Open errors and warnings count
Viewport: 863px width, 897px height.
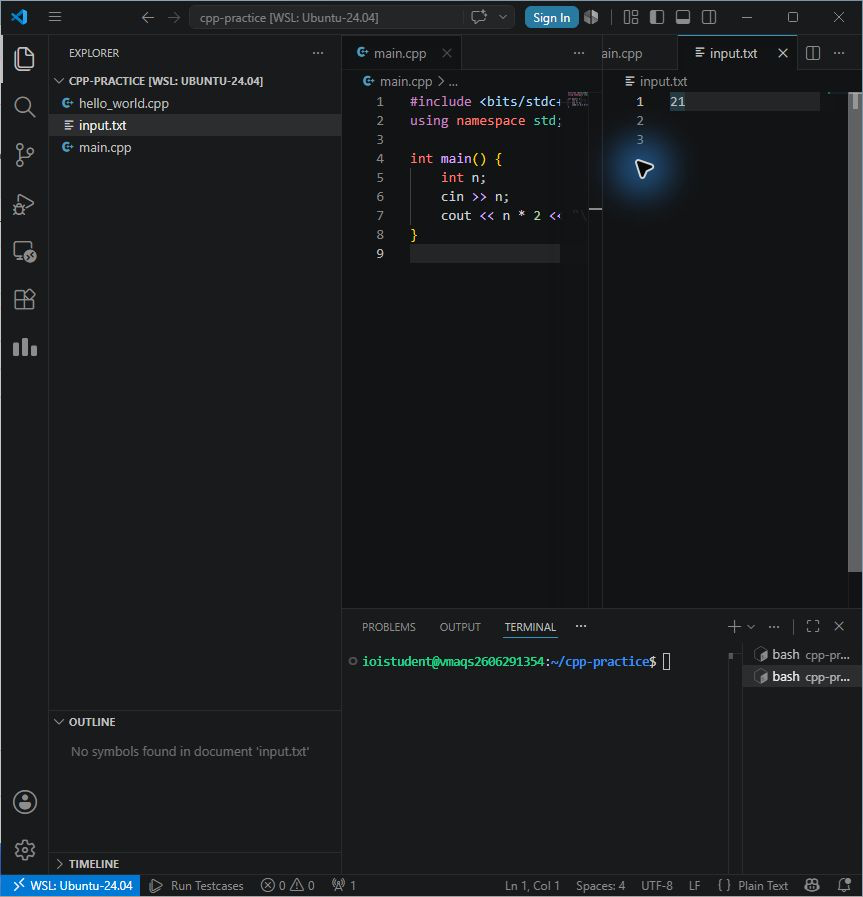pos(288,886)
